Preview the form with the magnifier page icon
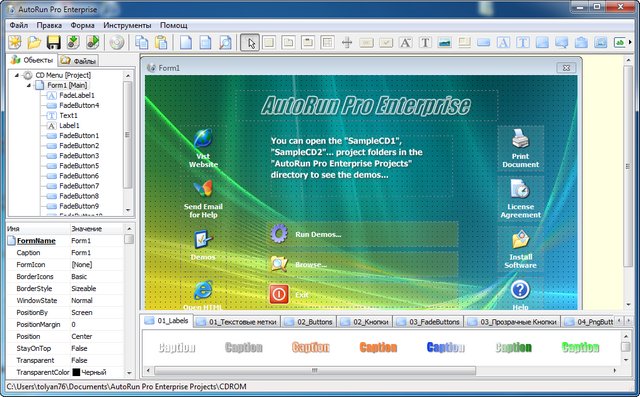Screen dimensions: 640x397 pos(225,42)
